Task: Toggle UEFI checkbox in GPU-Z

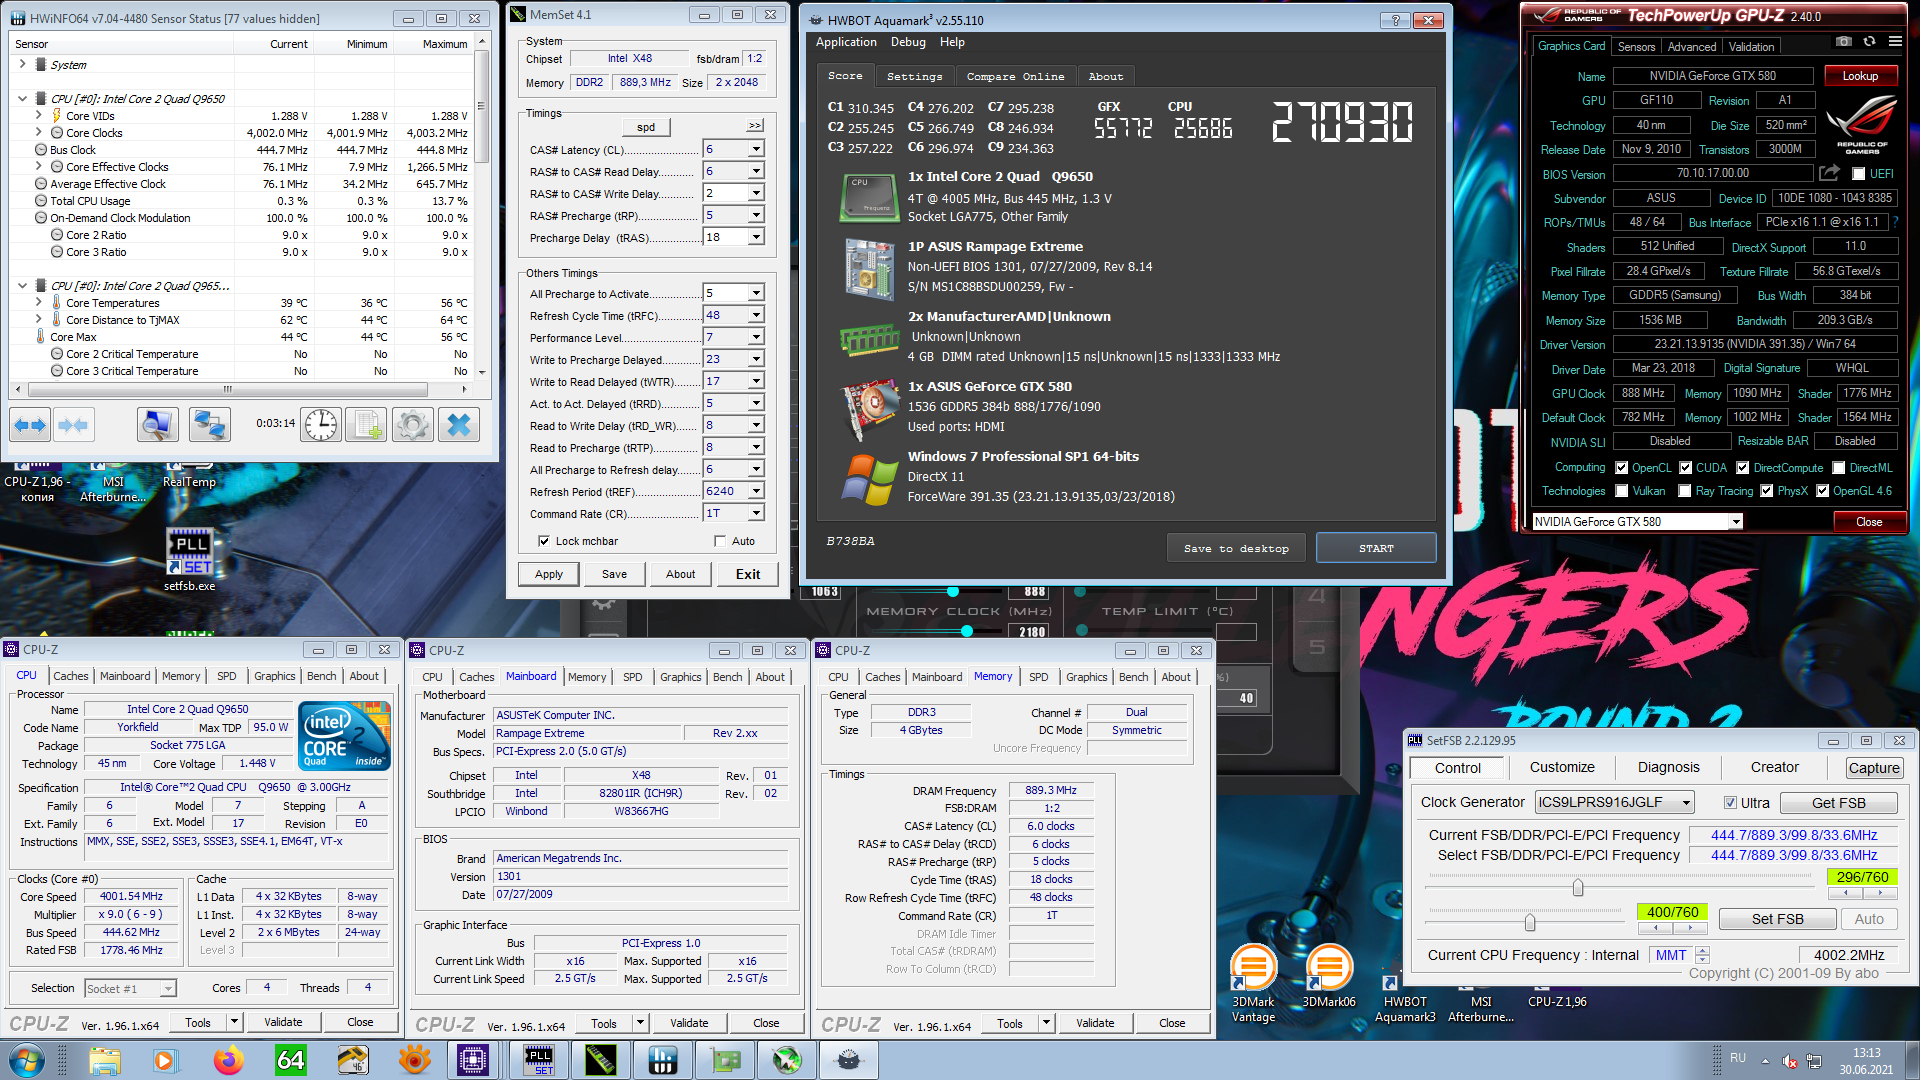Action: point(1858,174)
